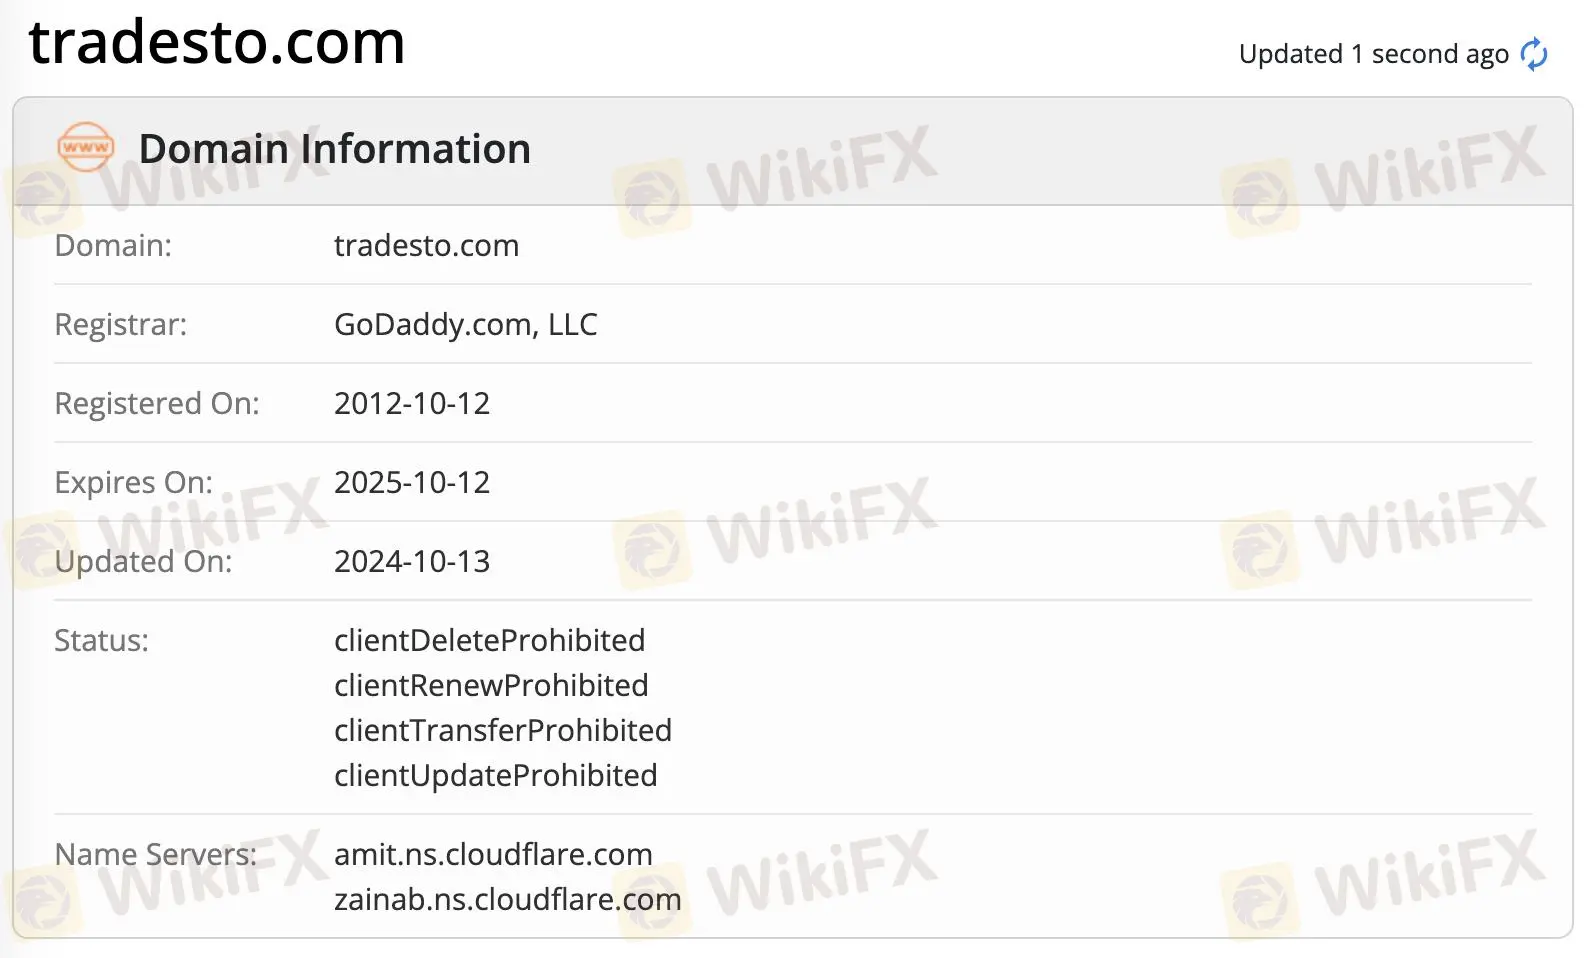Click the orange www globe icon

86,147
